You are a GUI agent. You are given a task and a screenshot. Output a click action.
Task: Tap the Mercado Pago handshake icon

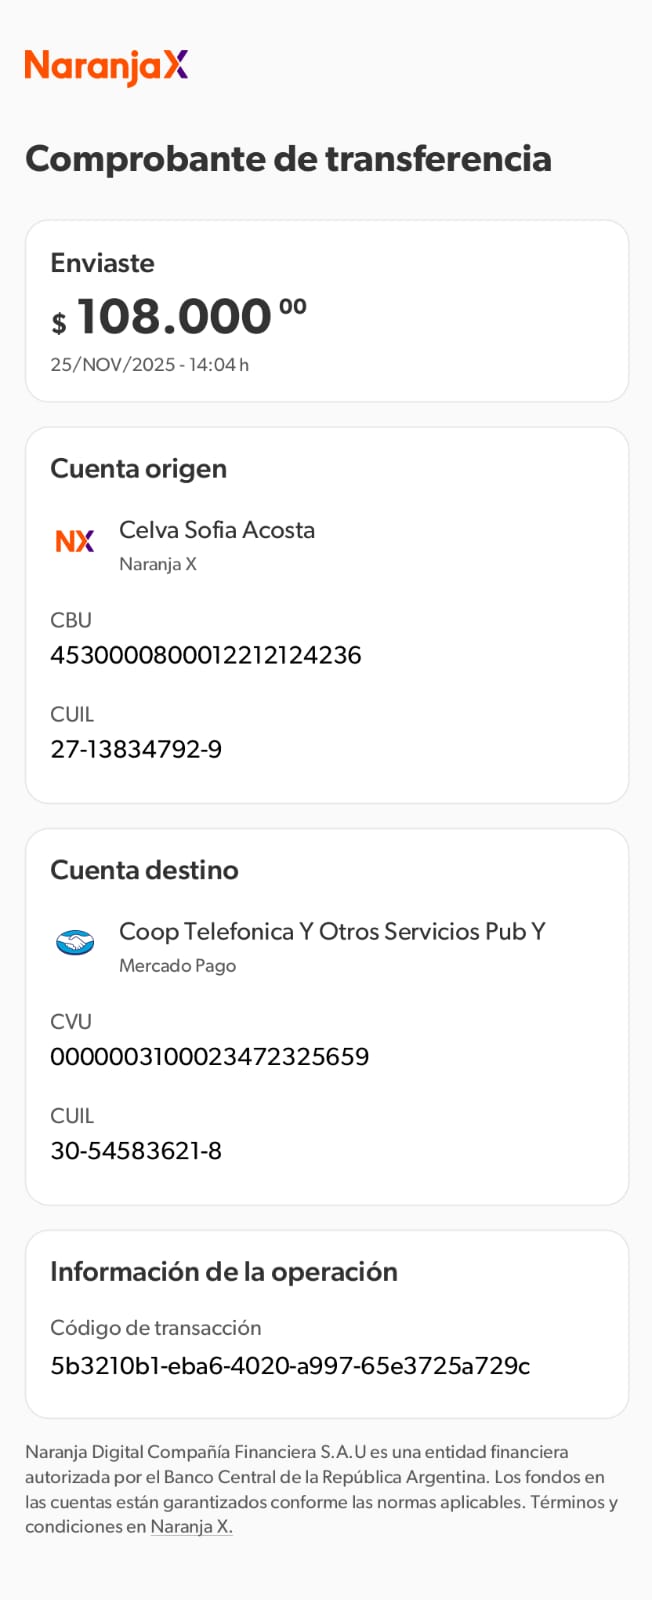[x=75, y=942]
